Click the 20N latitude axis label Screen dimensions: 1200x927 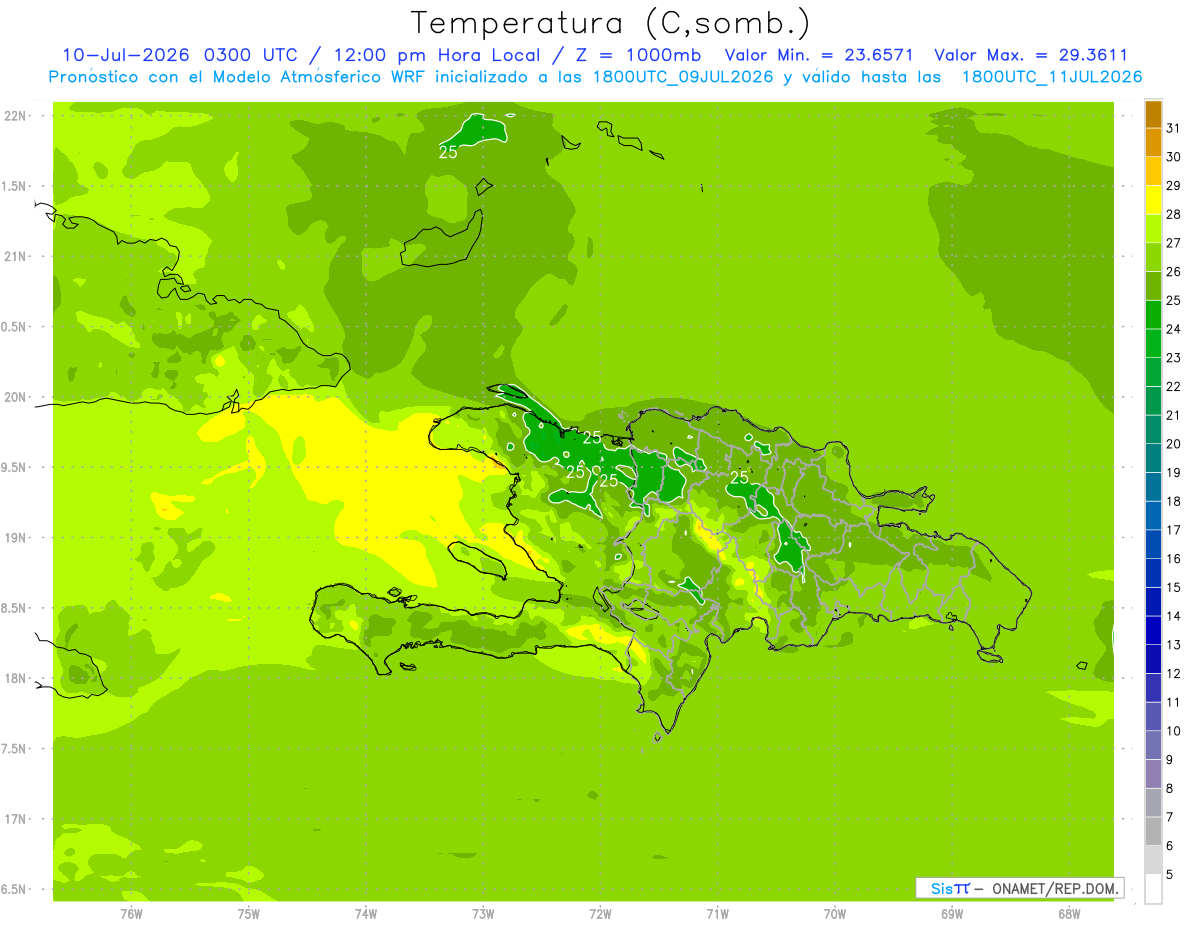coord(16,397)
